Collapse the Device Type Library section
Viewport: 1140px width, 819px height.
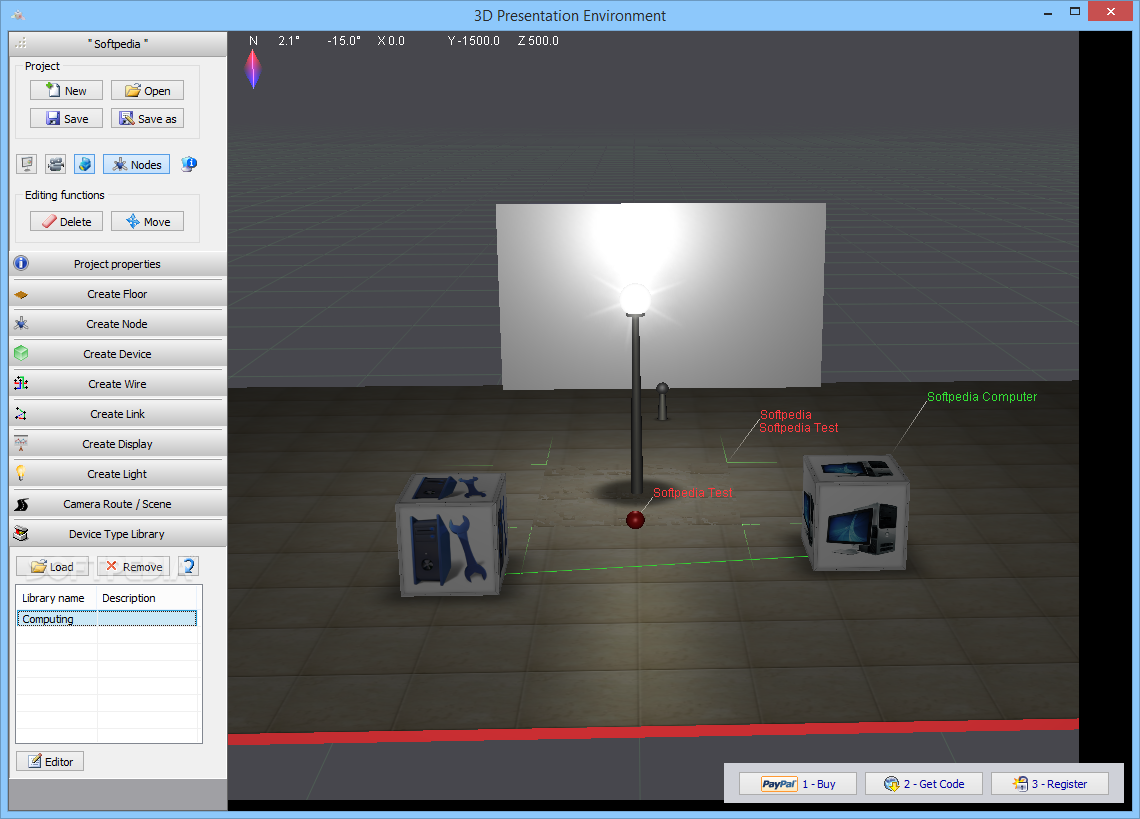[118, 533]
